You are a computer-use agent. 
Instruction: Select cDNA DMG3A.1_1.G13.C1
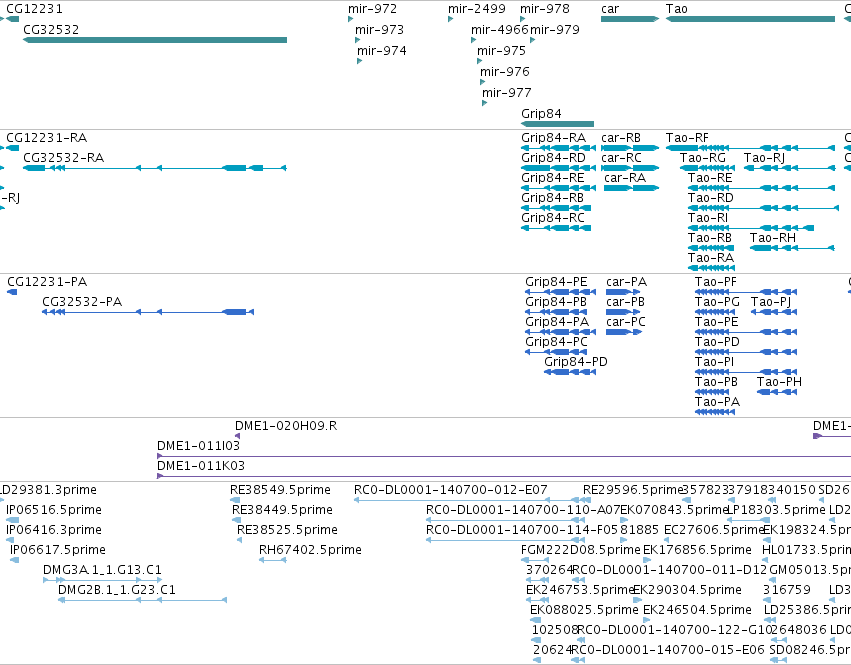tap(103, 580)
